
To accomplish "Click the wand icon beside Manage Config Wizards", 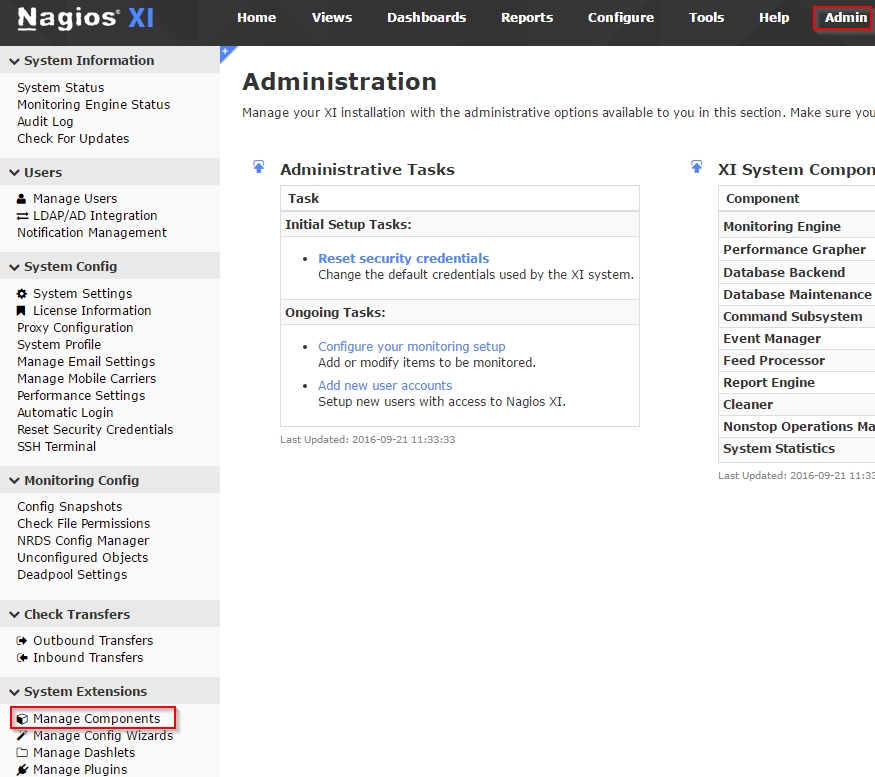I will coord(22,736).
